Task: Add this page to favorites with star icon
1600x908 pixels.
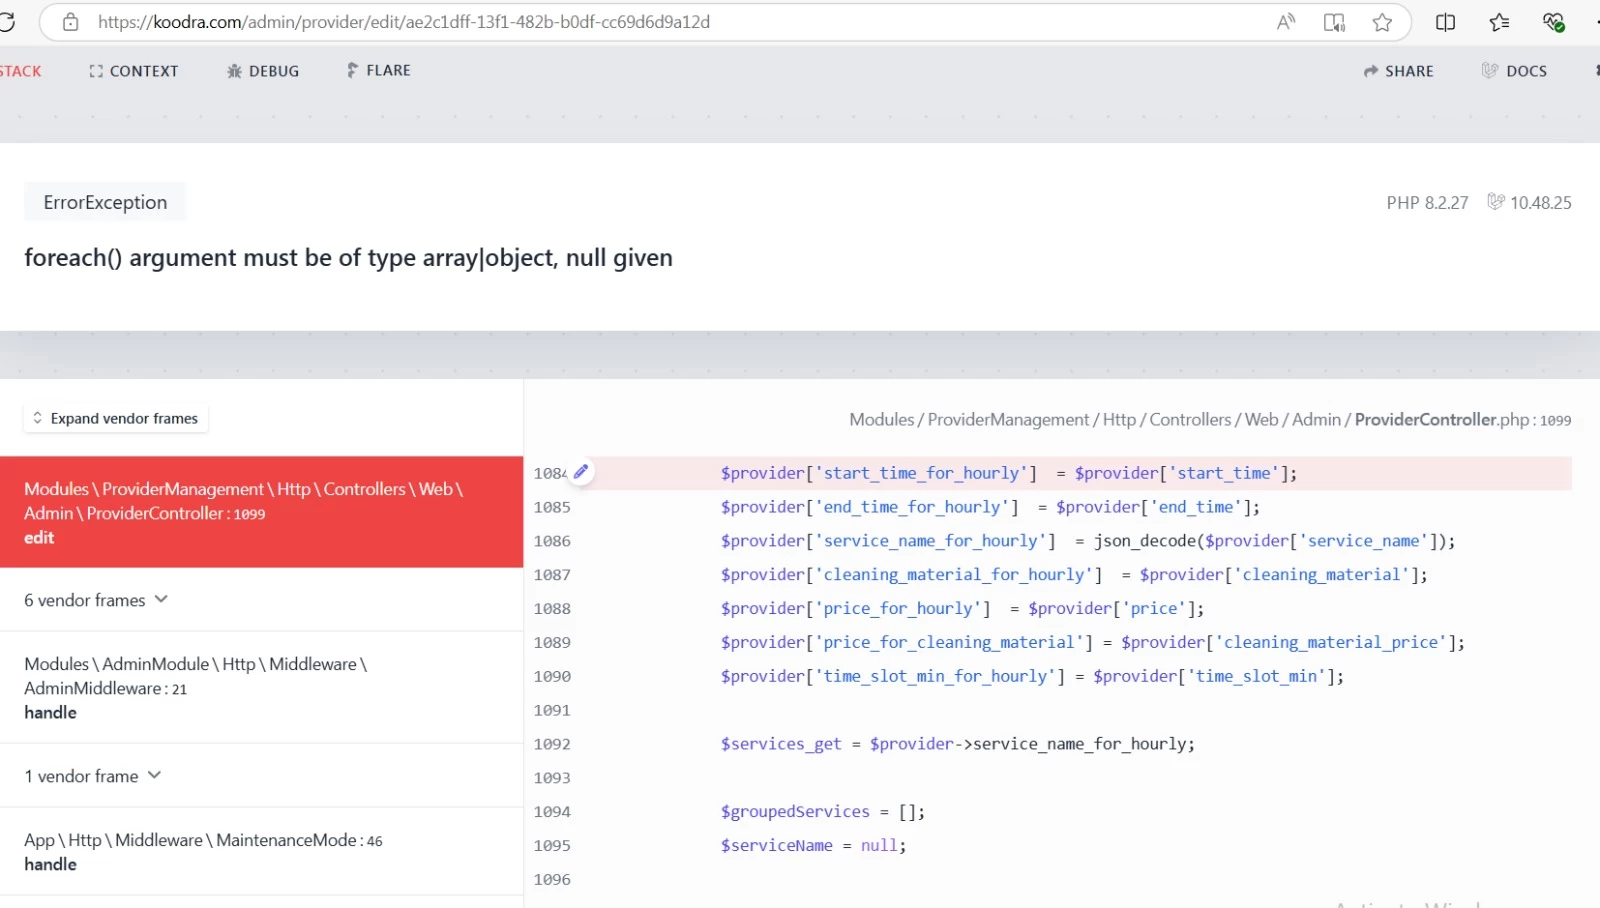Action: coord(1382,22)
